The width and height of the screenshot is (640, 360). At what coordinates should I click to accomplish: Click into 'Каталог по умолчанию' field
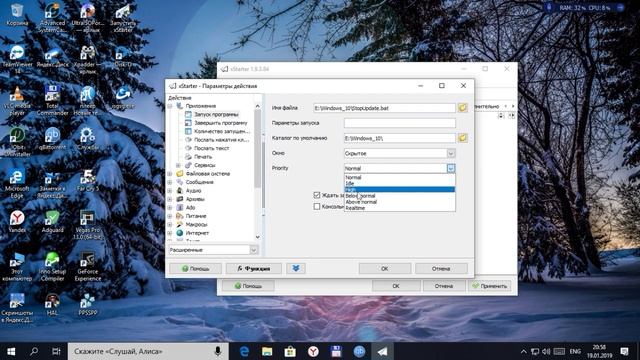coord(400,138)
